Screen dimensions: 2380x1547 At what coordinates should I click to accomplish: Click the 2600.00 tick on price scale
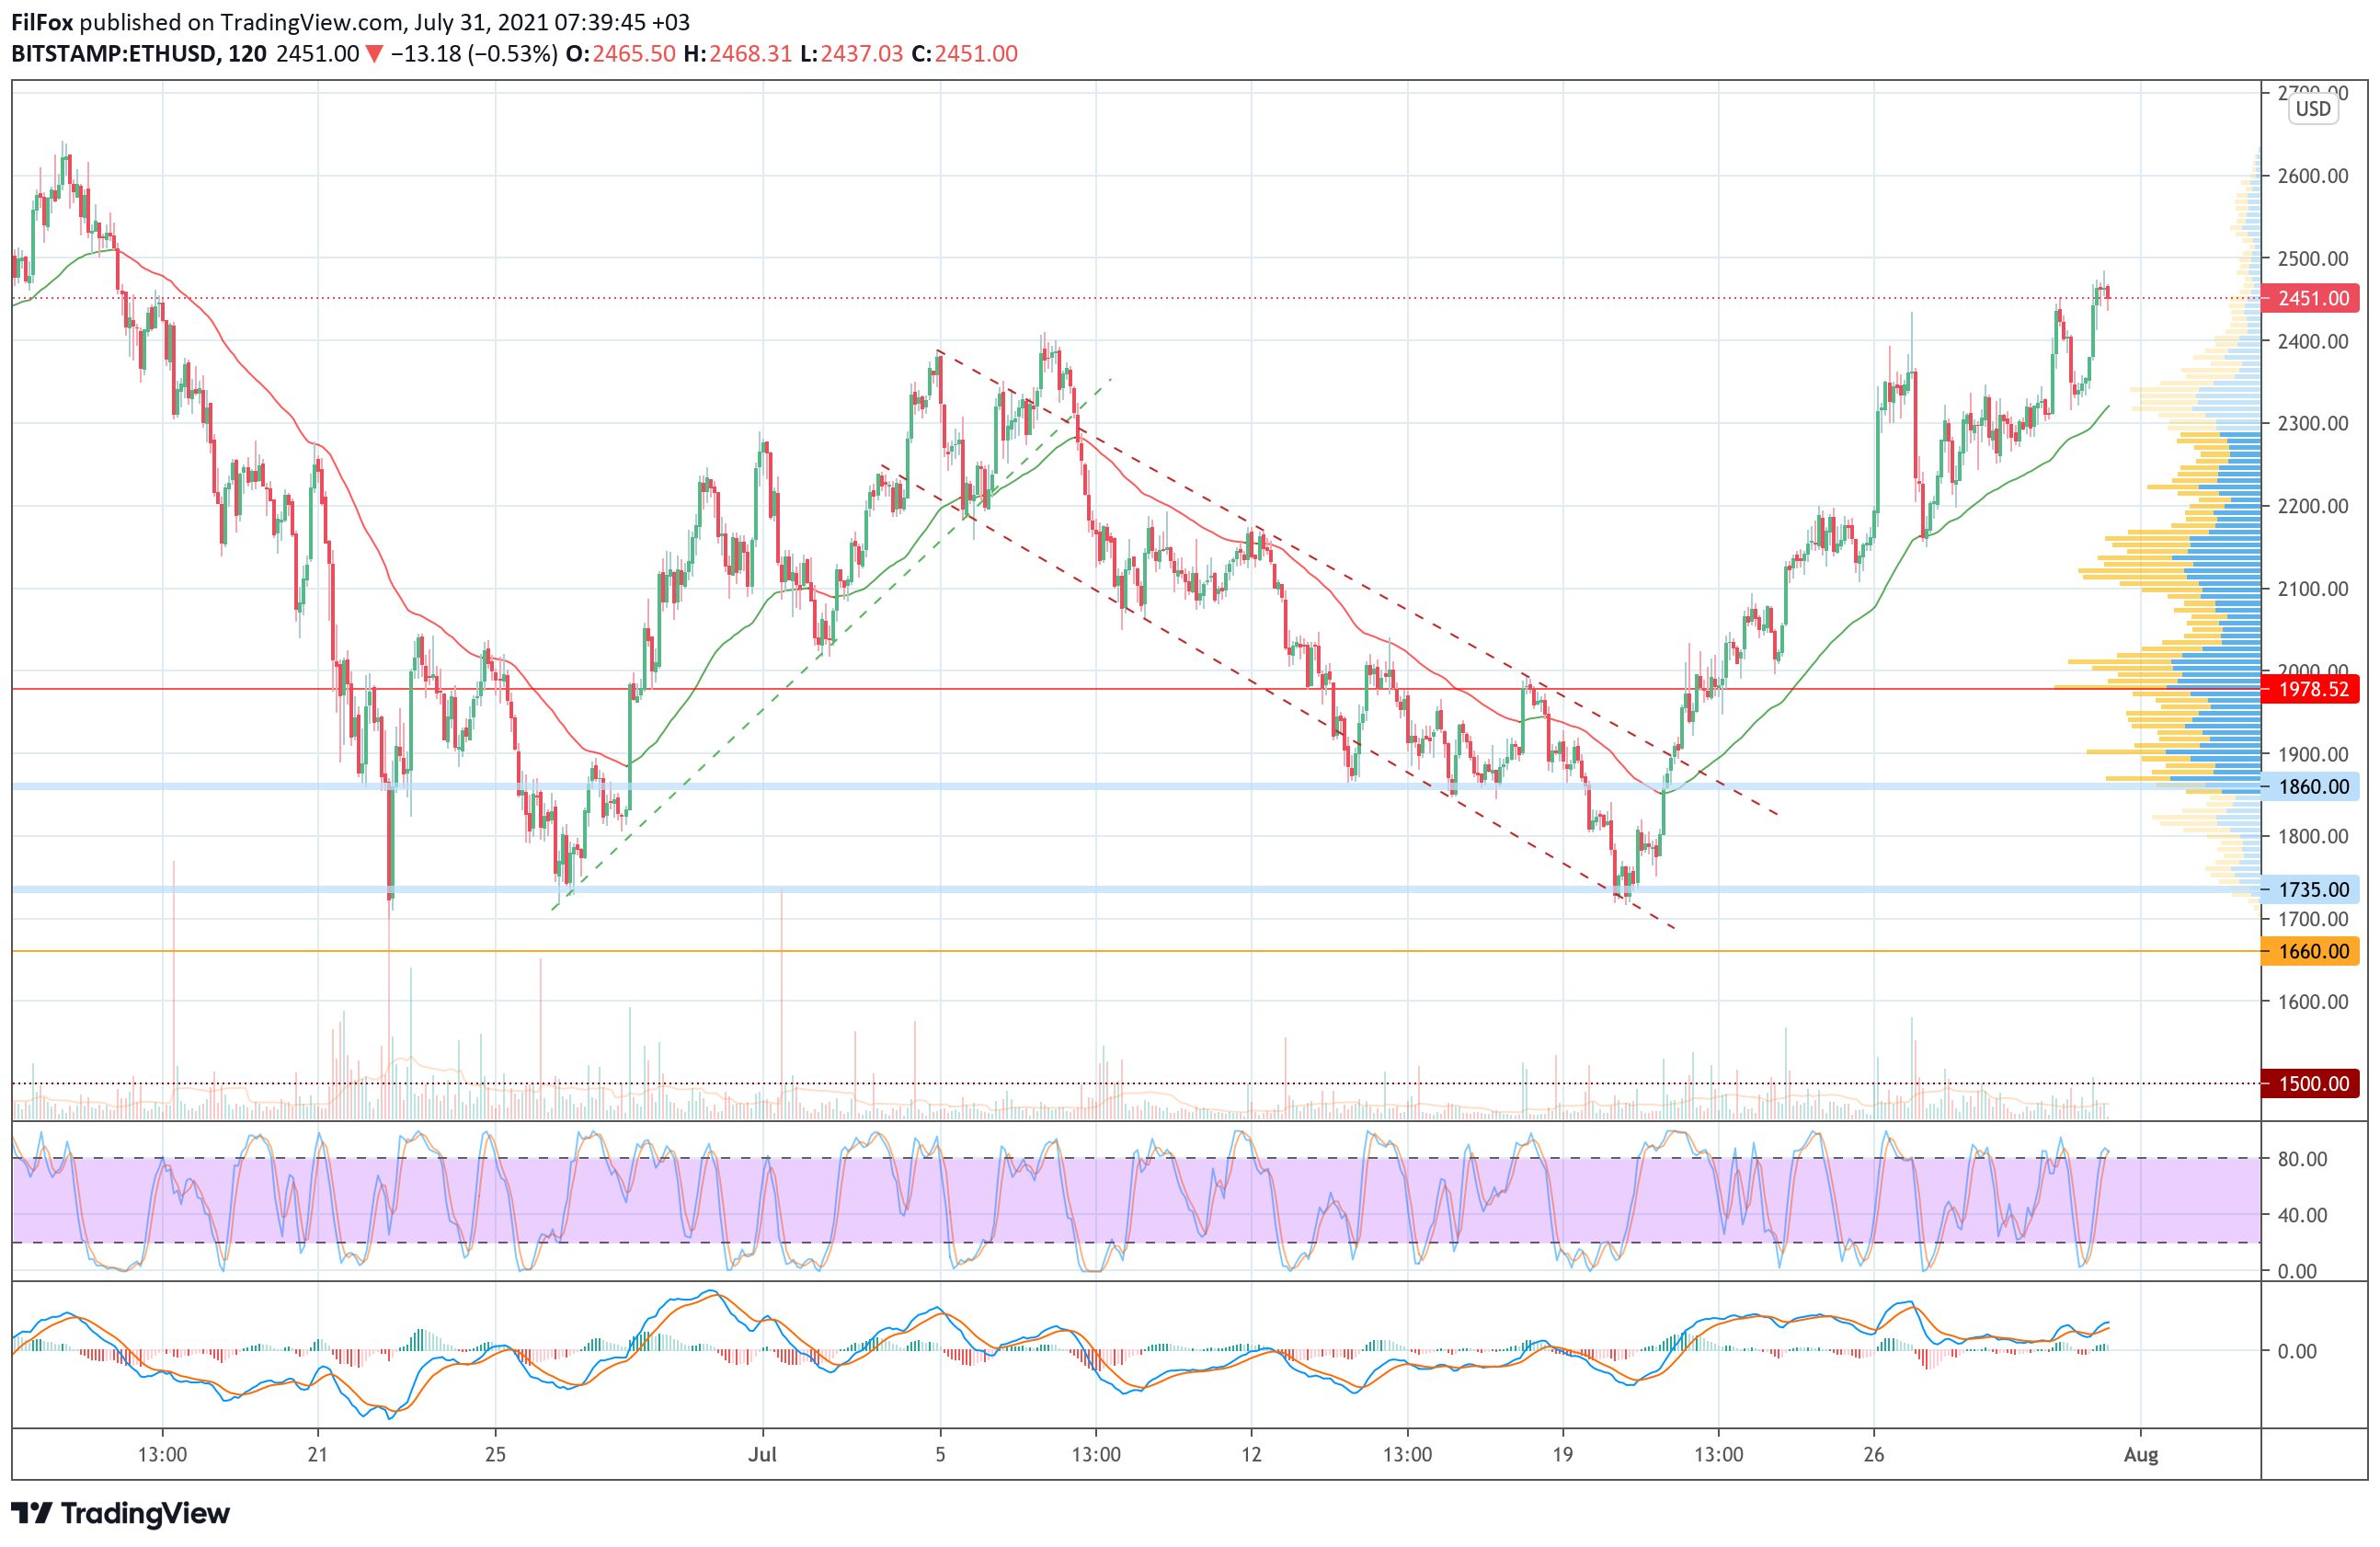point(2312,176)
